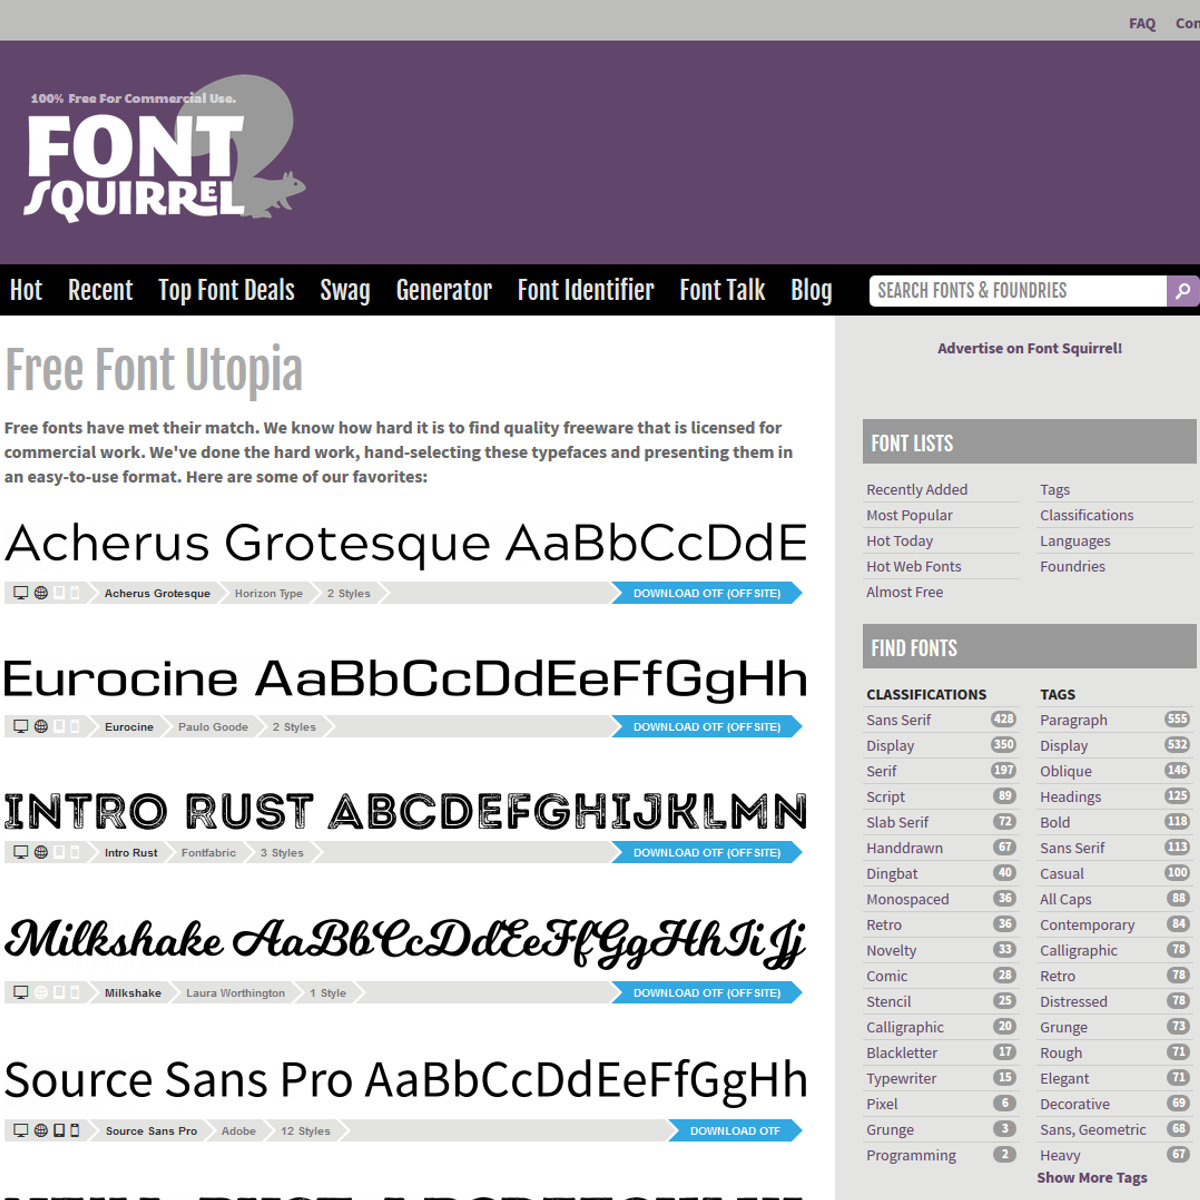Click Source Sans Pro 12 Styles link
Image resolution: width=1200 pixels, height=1200 pixels.
point(305,1131)
